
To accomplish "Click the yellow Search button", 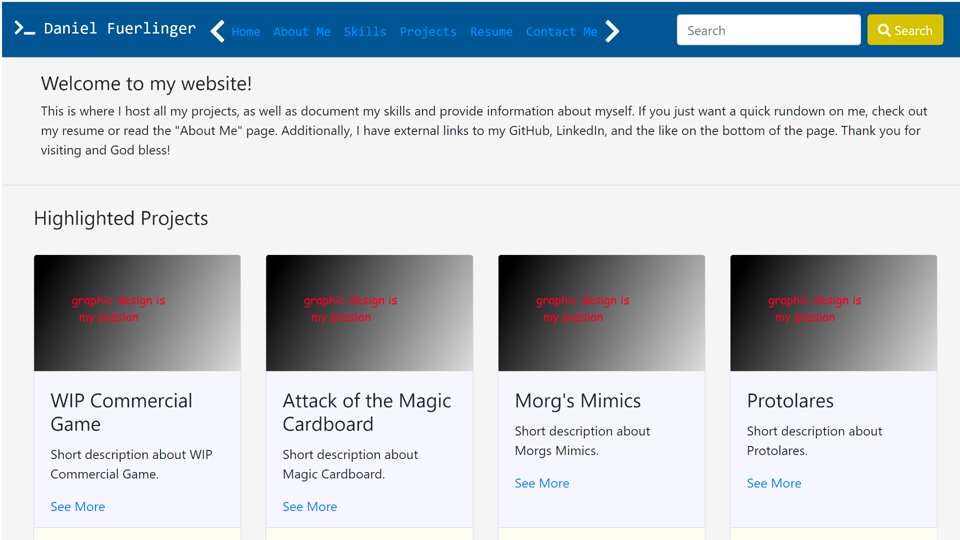I will click(905, 30).
